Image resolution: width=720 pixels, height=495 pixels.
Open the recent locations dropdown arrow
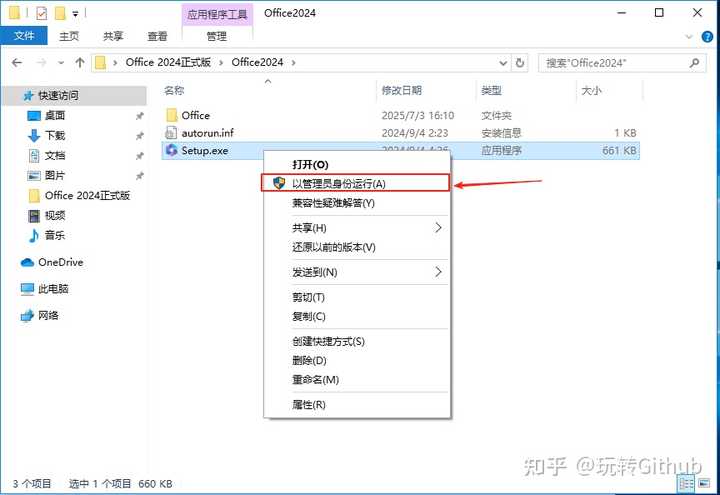coord(61,63)
